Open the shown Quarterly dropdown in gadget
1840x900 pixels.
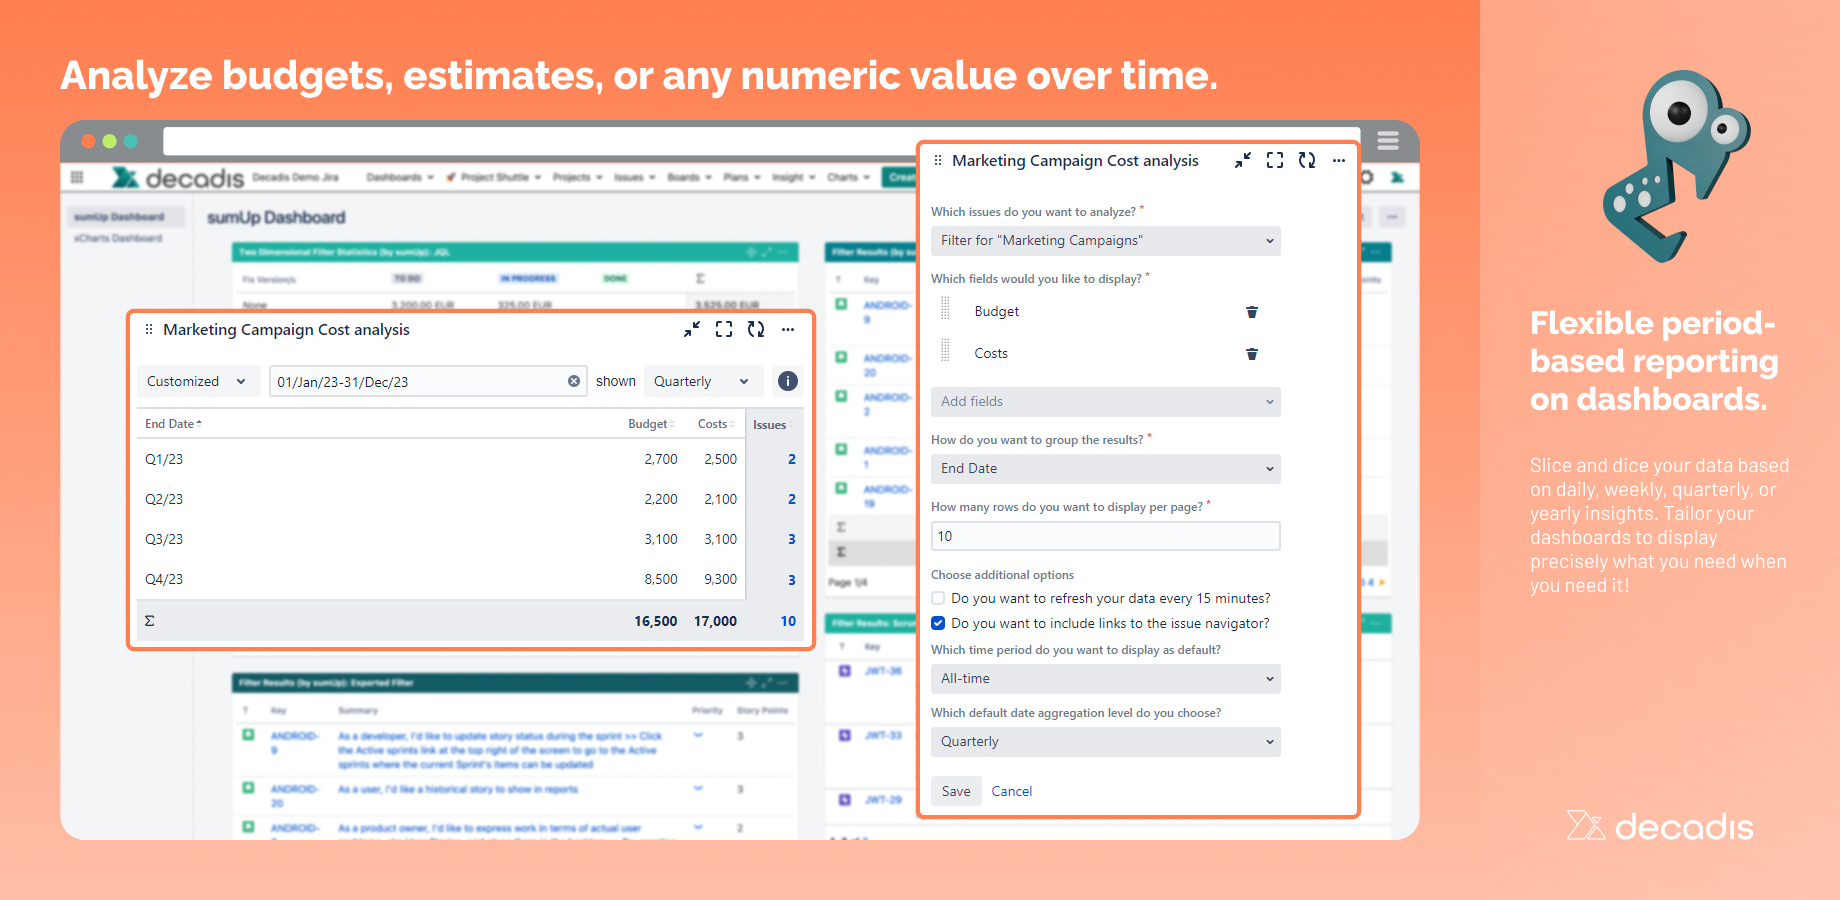[703, 381]
